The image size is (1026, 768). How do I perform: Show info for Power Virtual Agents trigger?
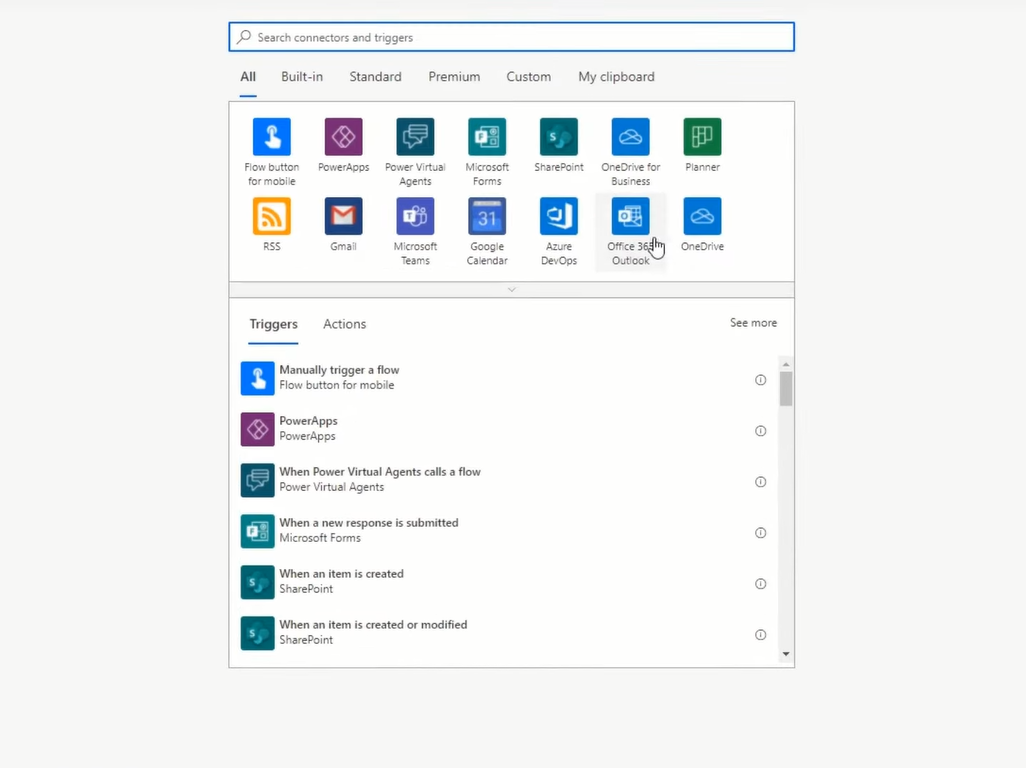tap(760, 482)
